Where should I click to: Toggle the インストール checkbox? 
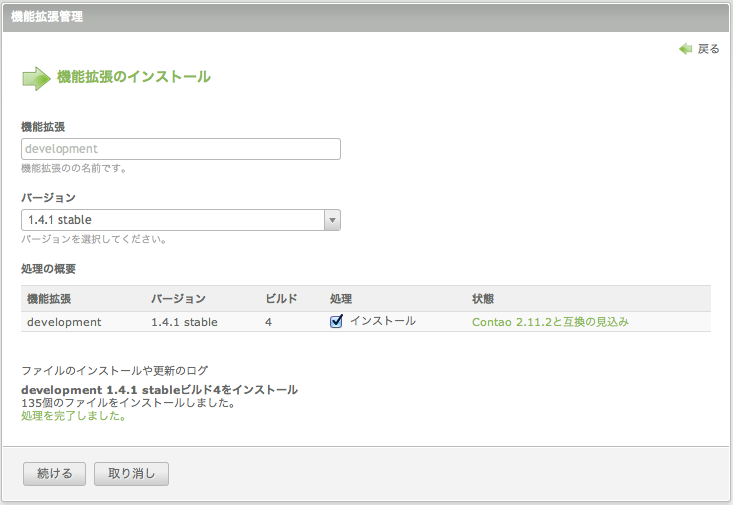coord(336,322)
